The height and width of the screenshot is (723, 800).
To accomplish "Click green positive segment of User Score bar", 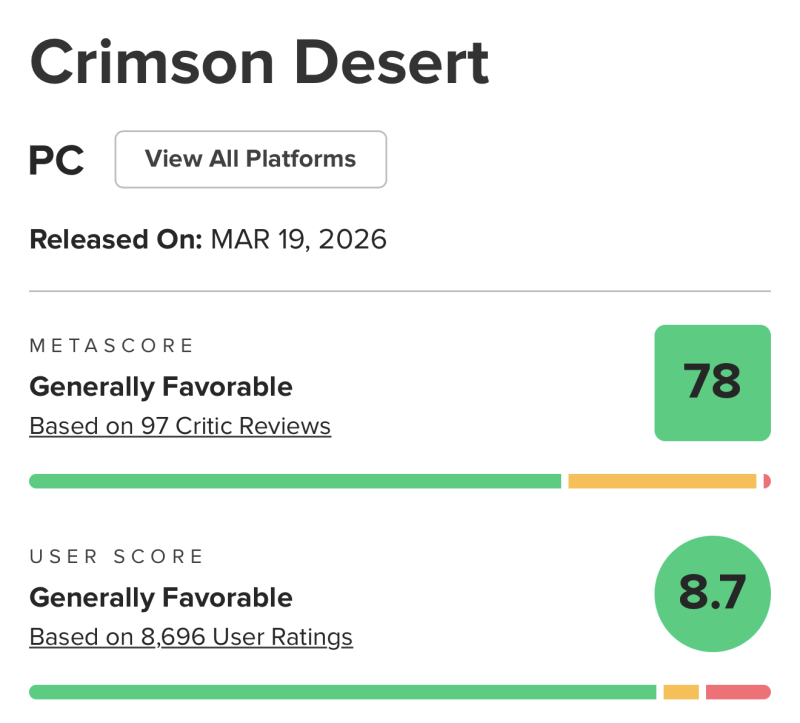I will click(342, 692).
